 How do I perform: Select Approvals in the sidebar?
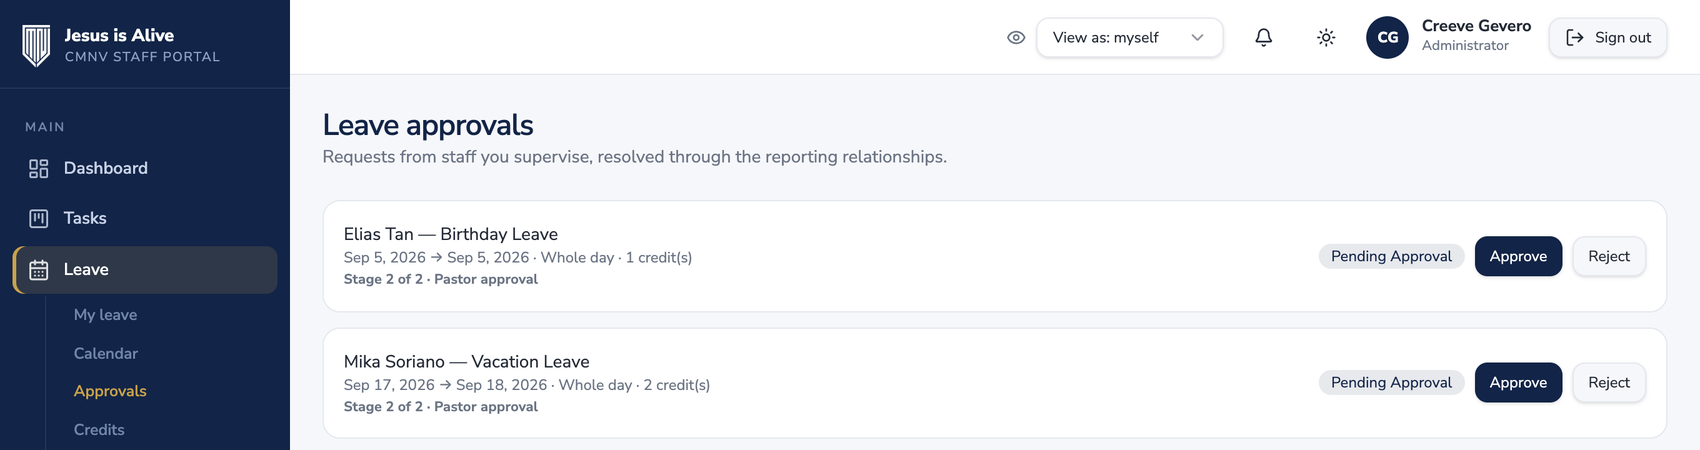click(x=110, y=391)
